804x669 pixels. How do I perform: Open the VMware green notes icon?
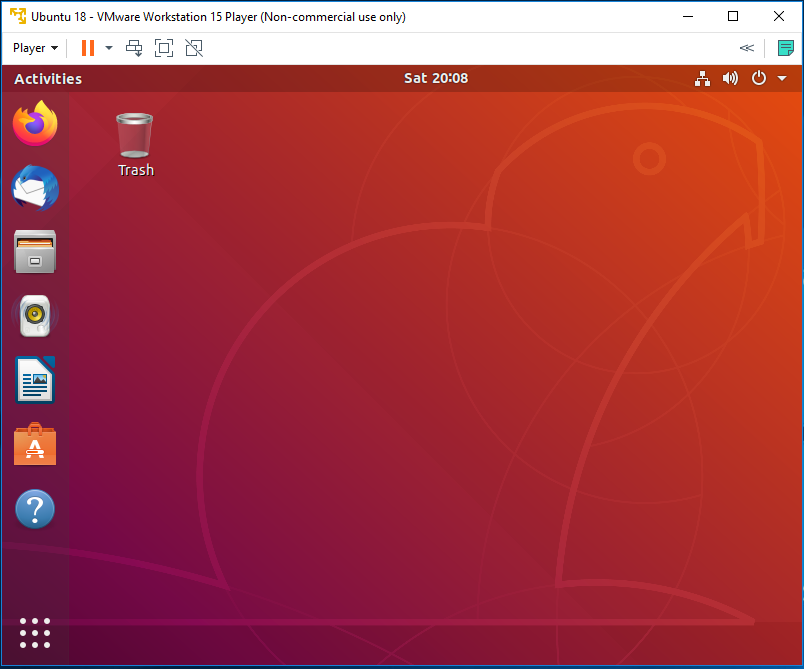click(x=785, y=48)
